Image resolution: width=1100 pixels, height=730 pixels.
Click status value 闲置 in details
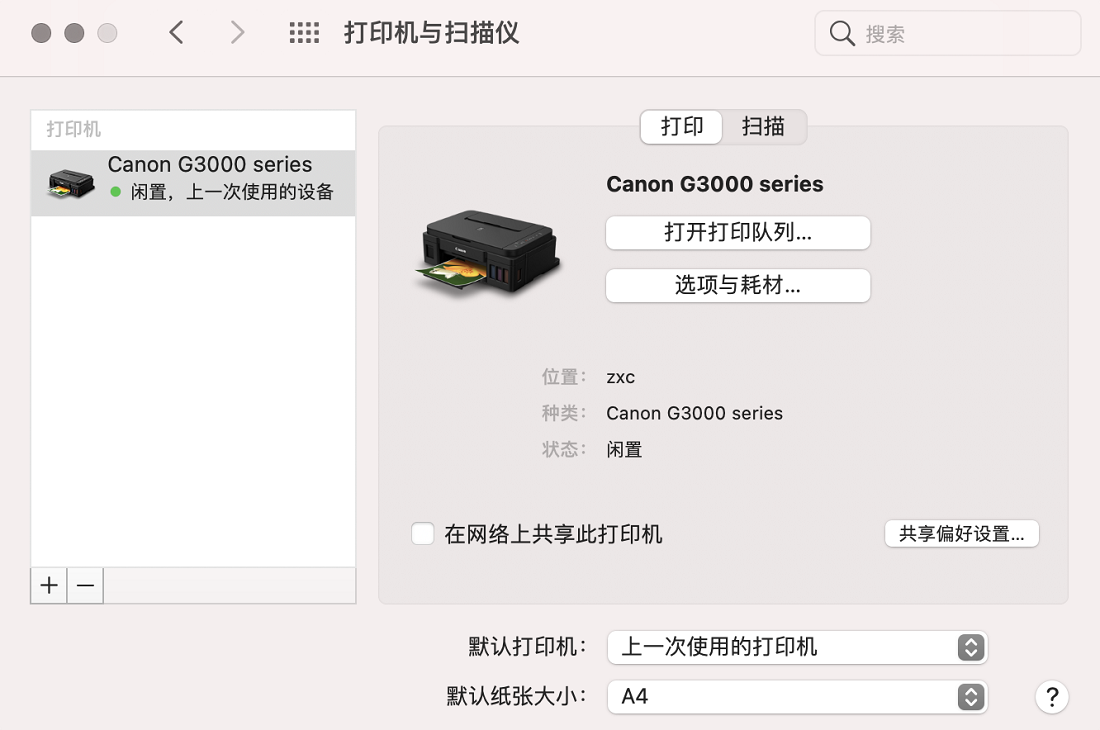(x=624, y=450)
